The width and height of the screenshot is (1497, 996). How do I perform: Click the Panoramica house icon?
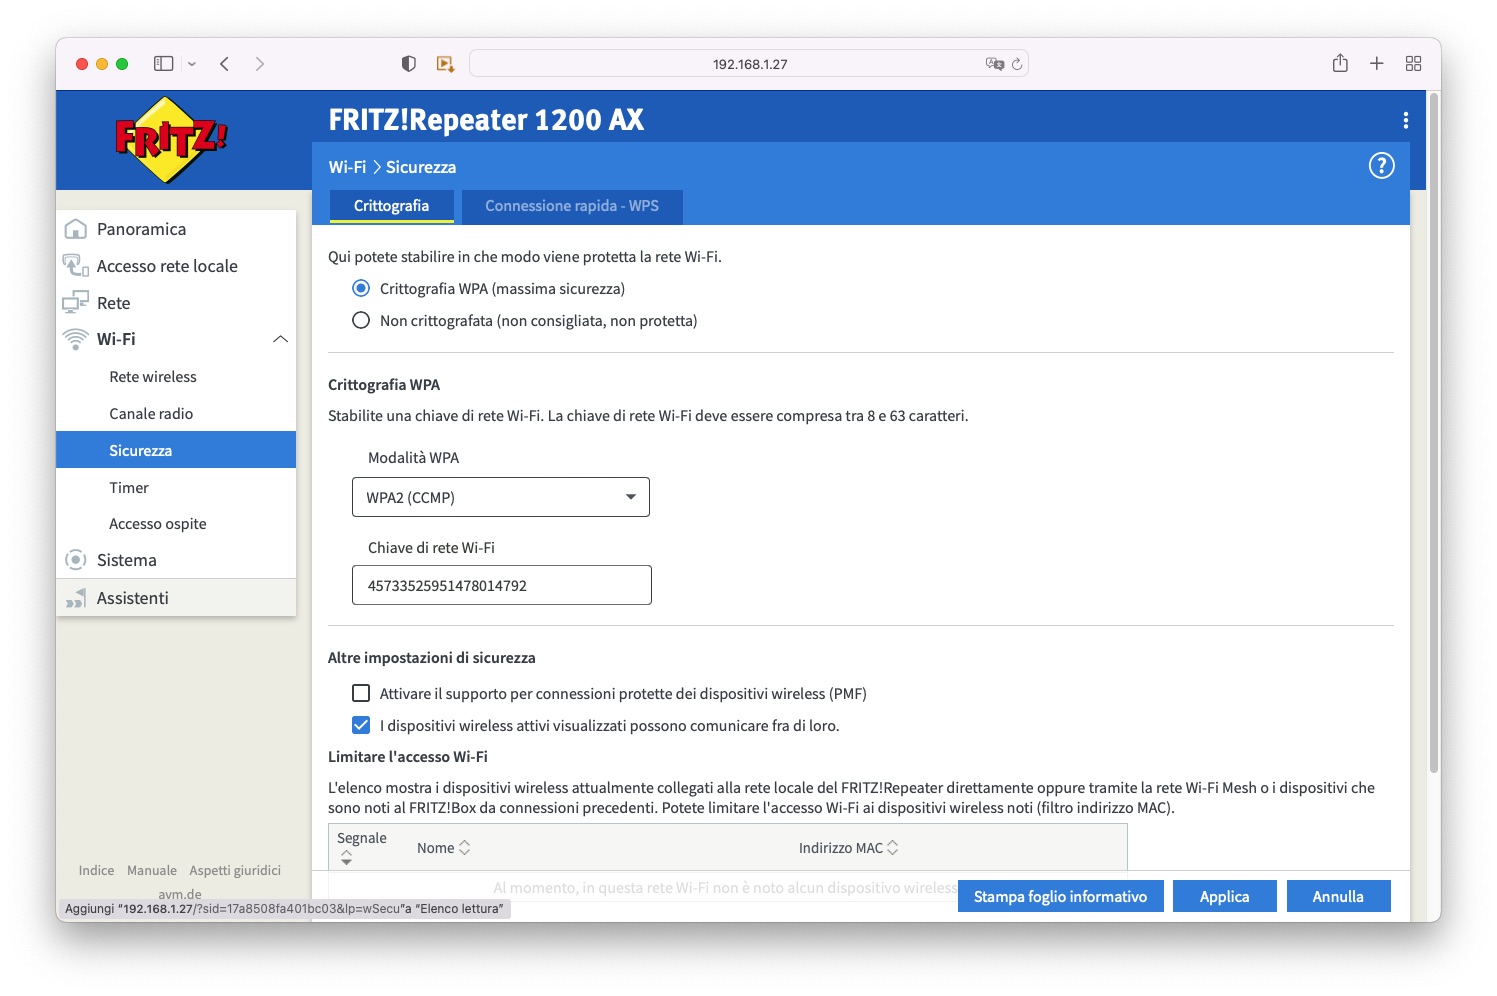coord(75,229)
